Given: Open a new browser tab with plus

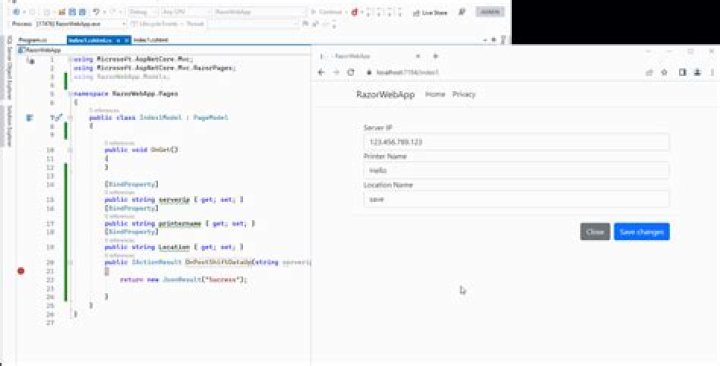Looking at the screenshot, I should pyautogui.click(x=436, y=56).
